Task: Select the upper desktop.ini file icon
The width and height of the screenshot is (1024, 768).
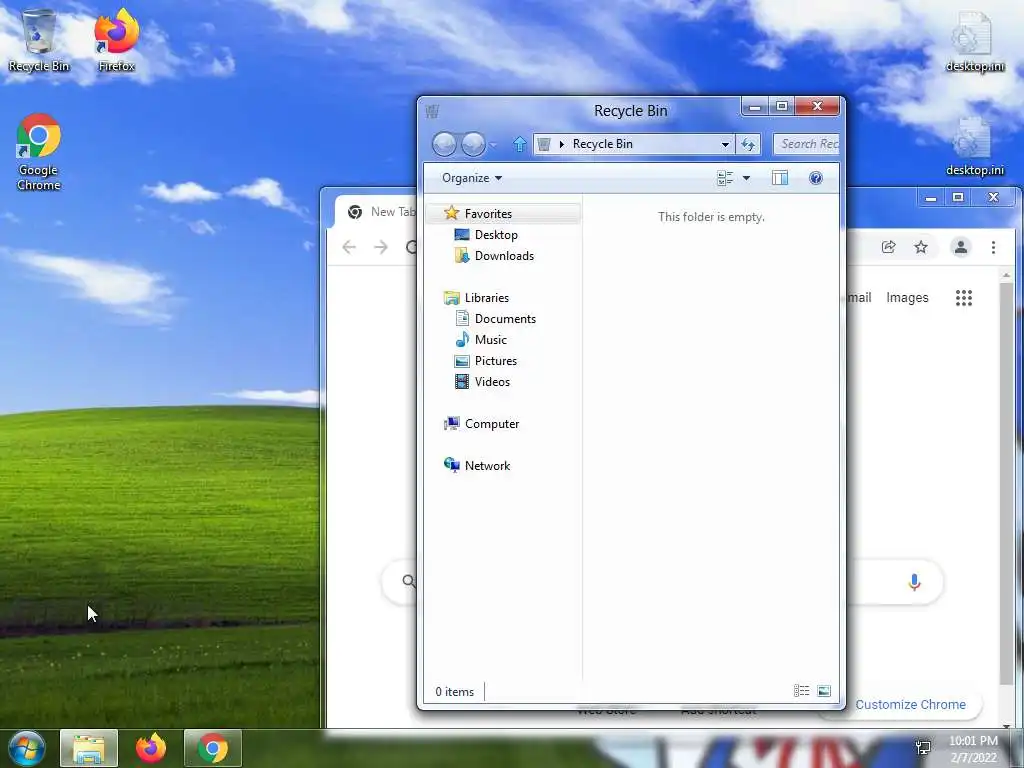Action: click(974, 40)
